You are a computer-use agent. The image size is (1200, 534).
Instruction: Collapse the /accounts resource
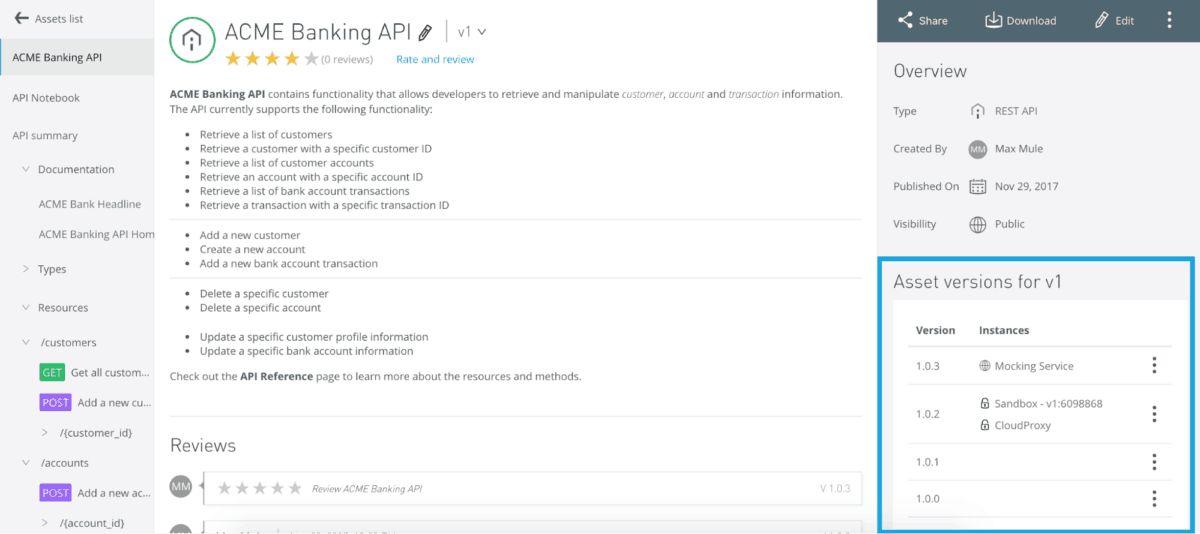[25, 463]
